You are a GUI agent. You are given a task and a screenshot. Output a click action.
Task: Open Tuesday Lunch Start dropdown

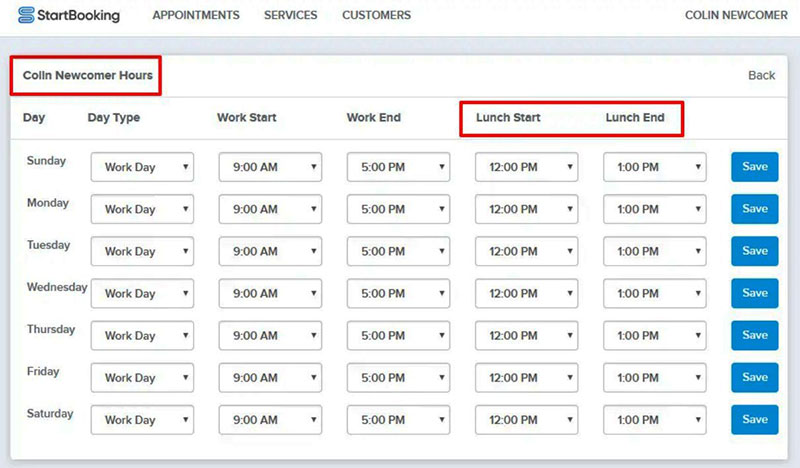point(527,251)
